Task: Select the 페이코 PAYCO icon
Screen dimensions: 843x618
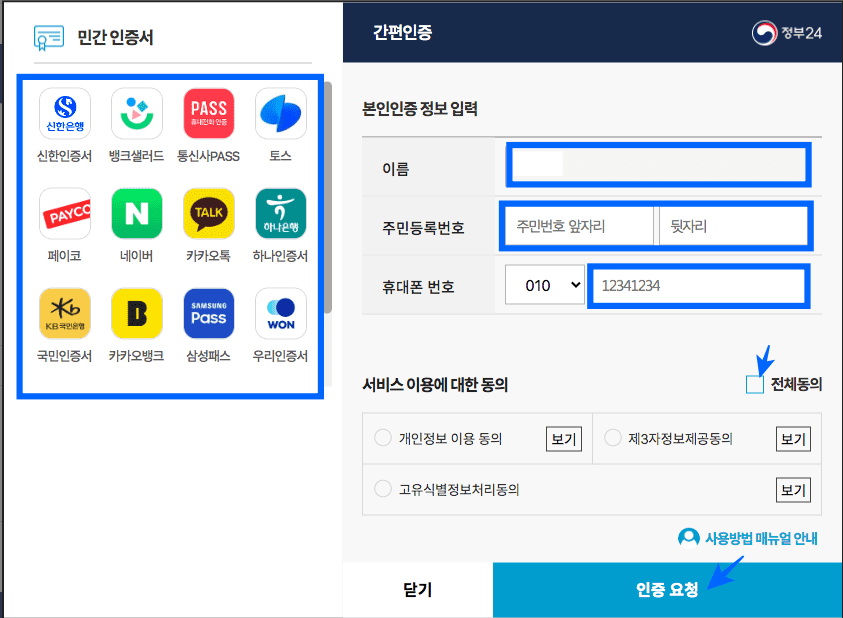Action: tap(65, 214)
